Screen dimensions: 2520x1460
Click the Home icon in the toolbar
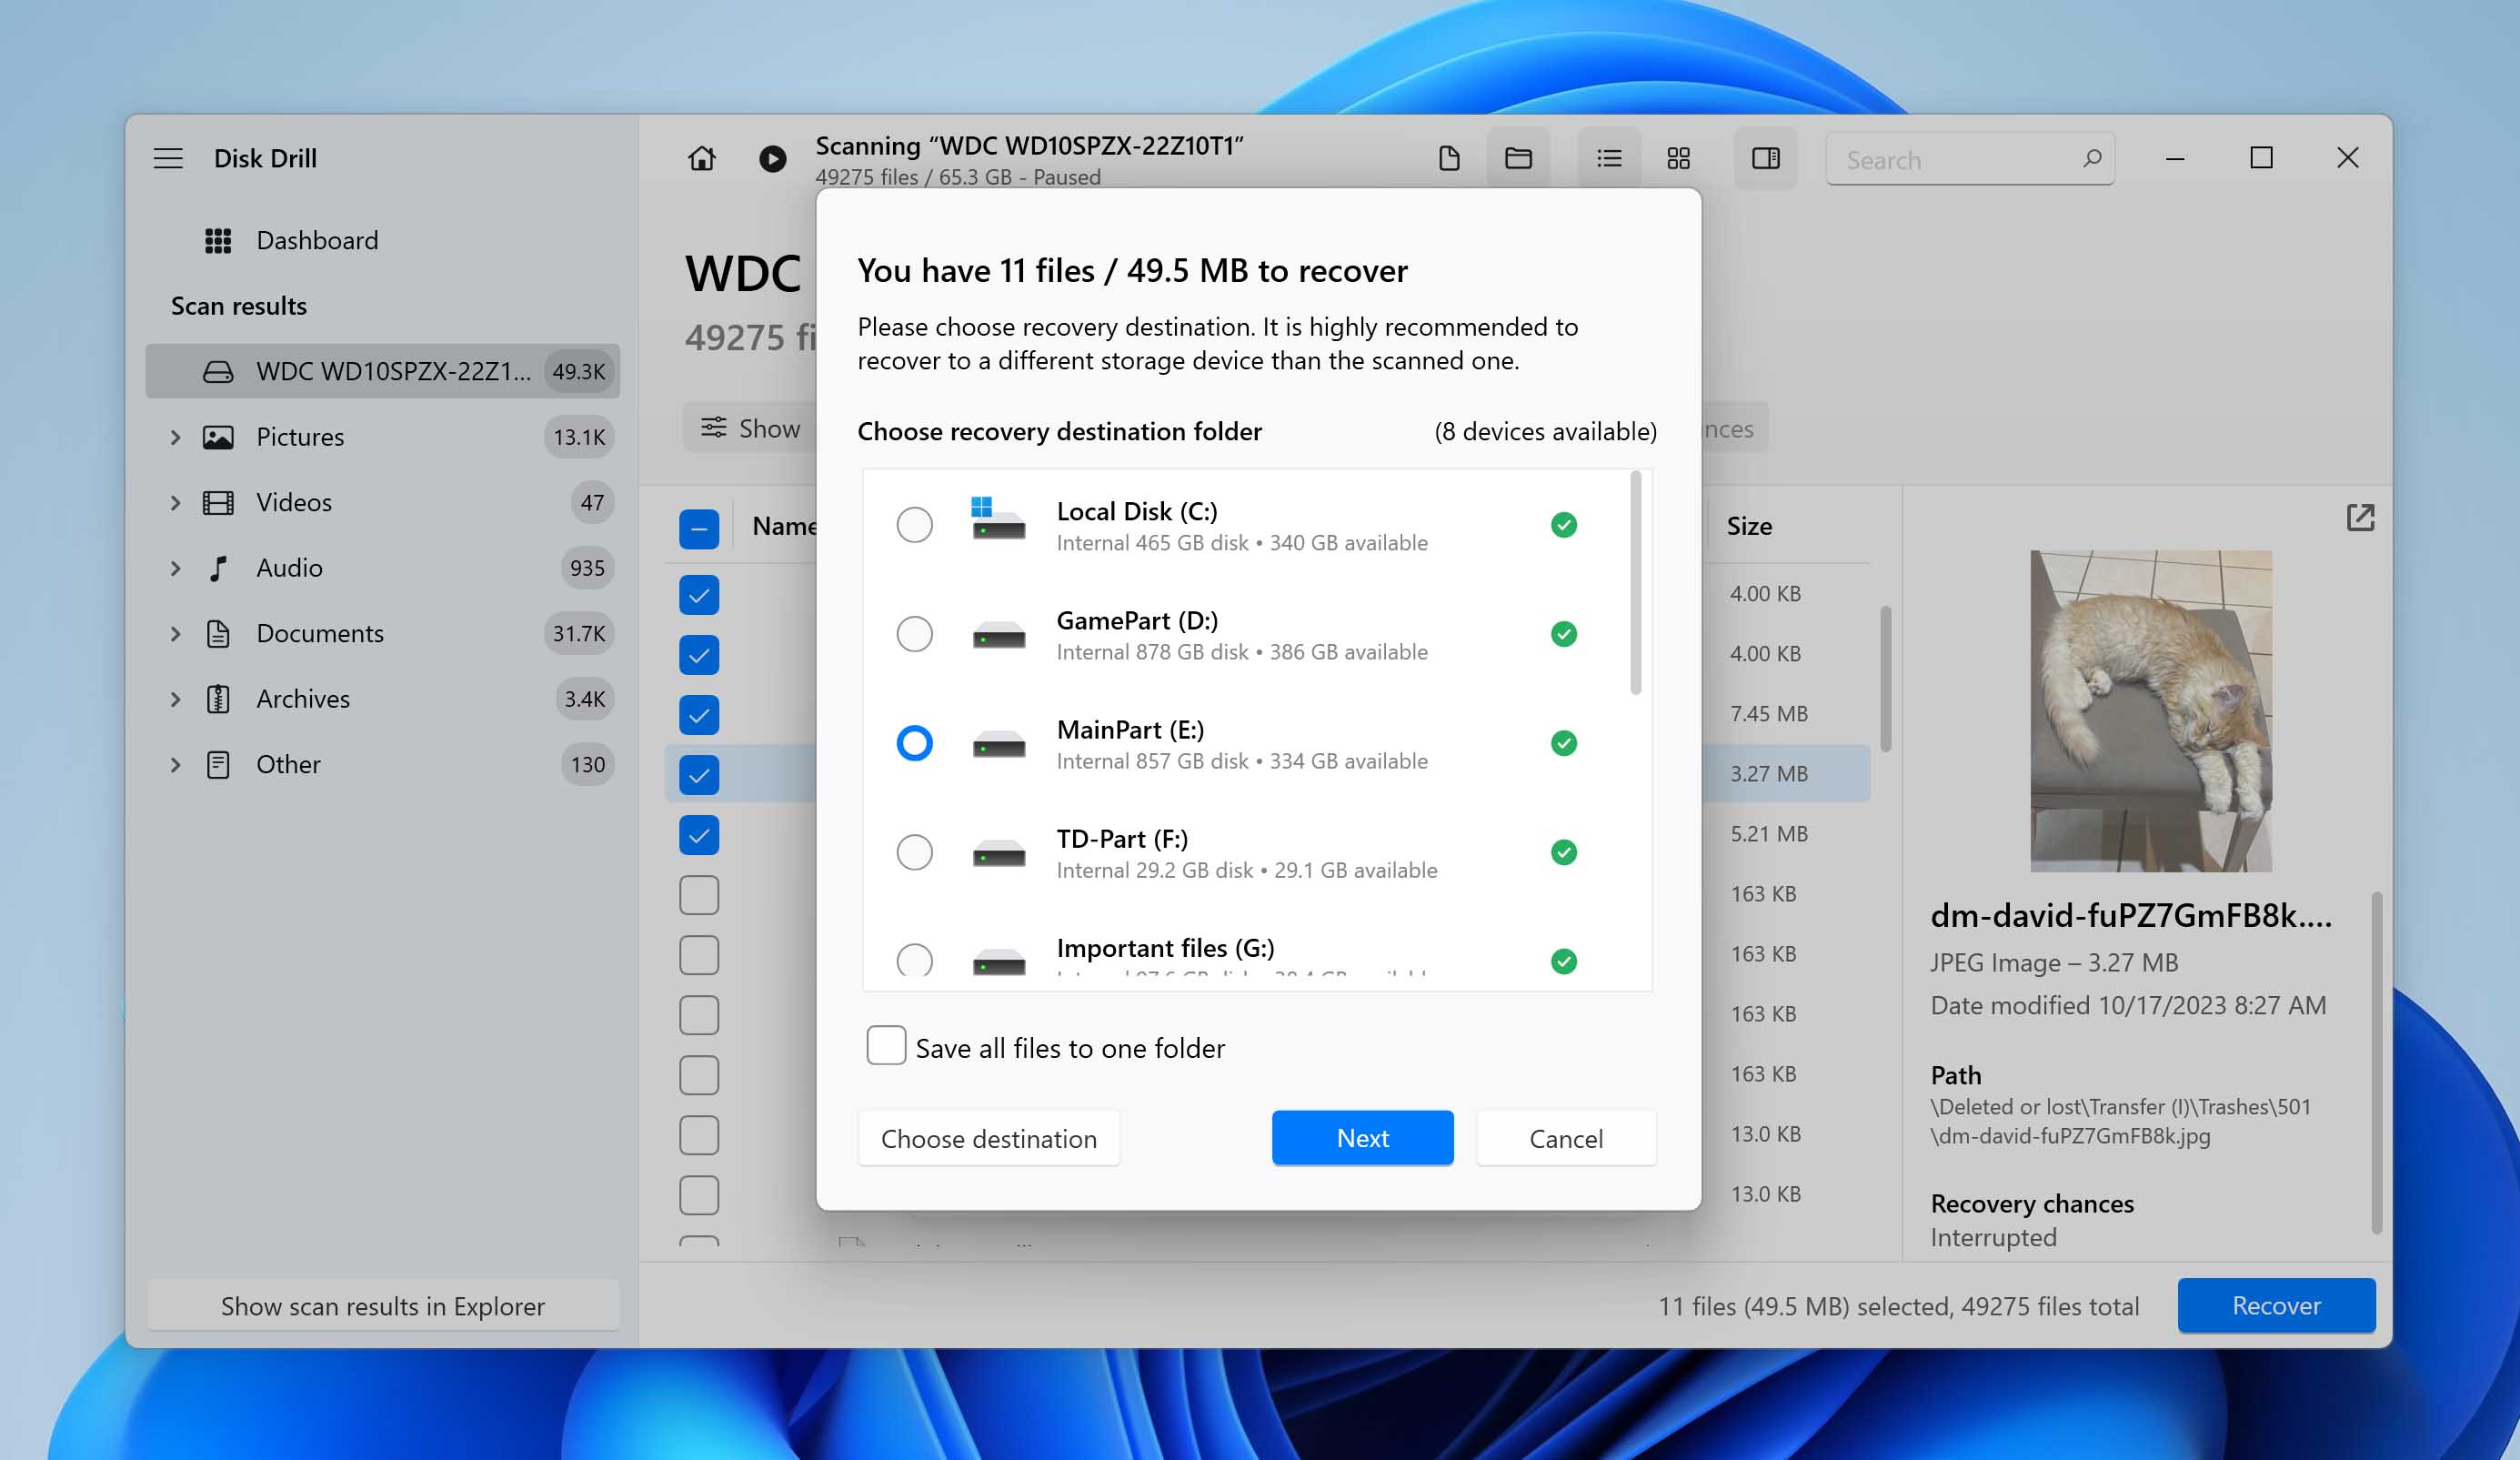point(703,158)
